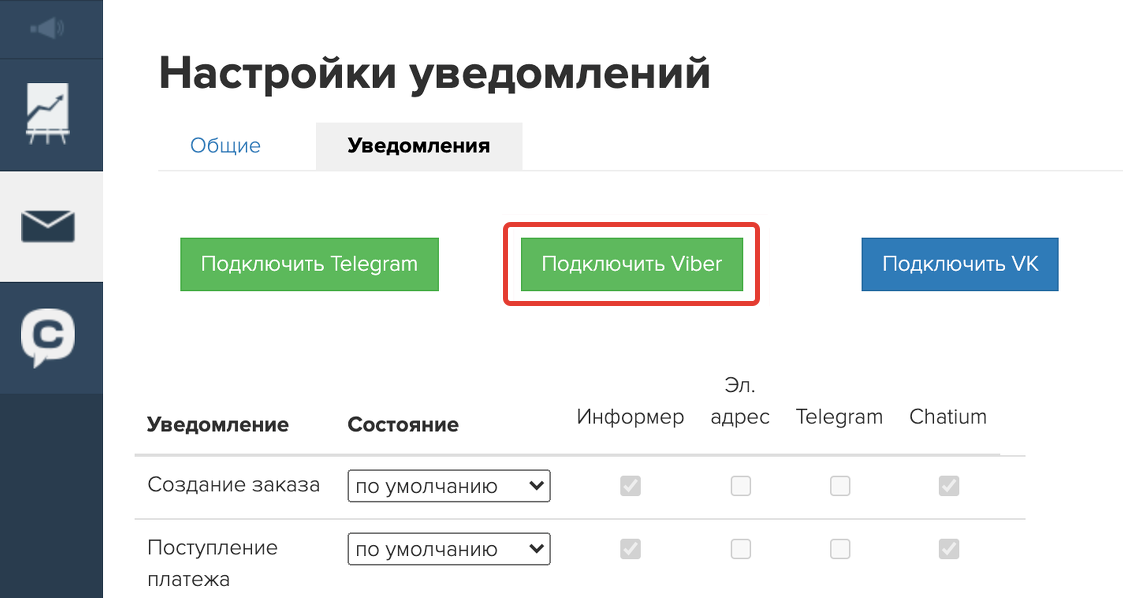Check Telegram checkbox for Создание заказа

(x=840, y=486)
